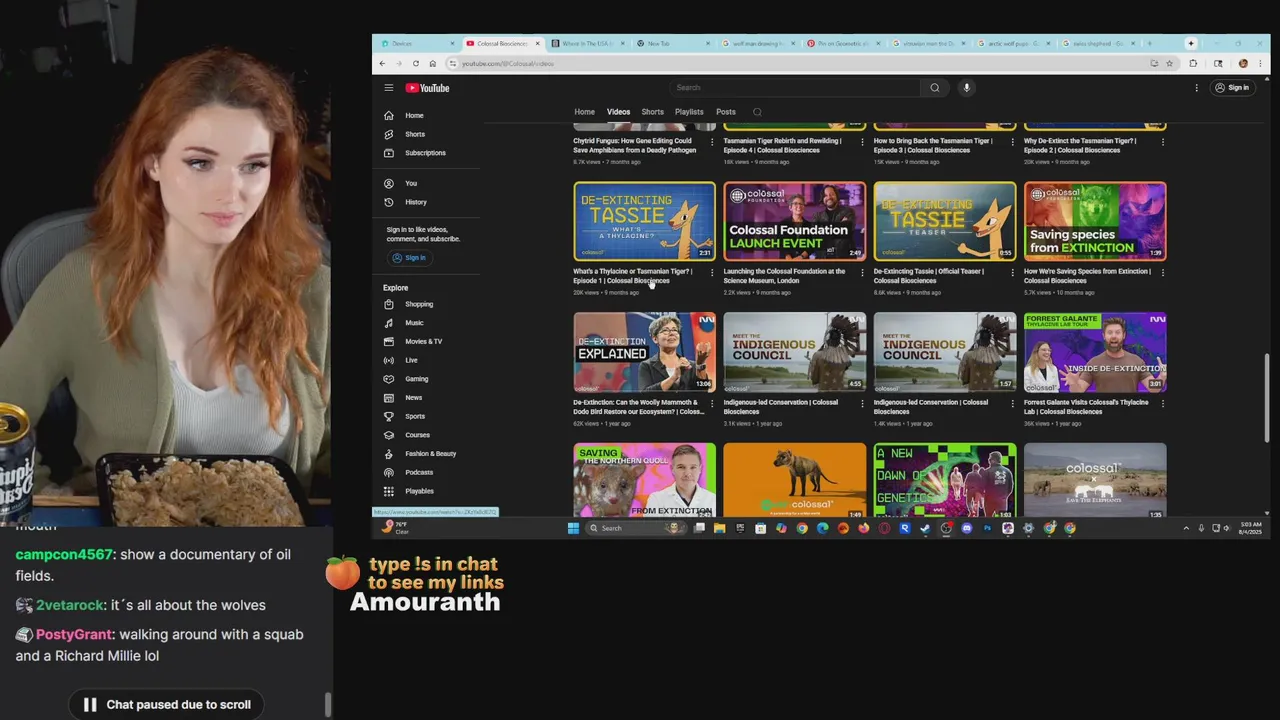The height and width of the screenshot is (720, 1280).
Task: Click the YouTube logo
Action: [427, 88]
